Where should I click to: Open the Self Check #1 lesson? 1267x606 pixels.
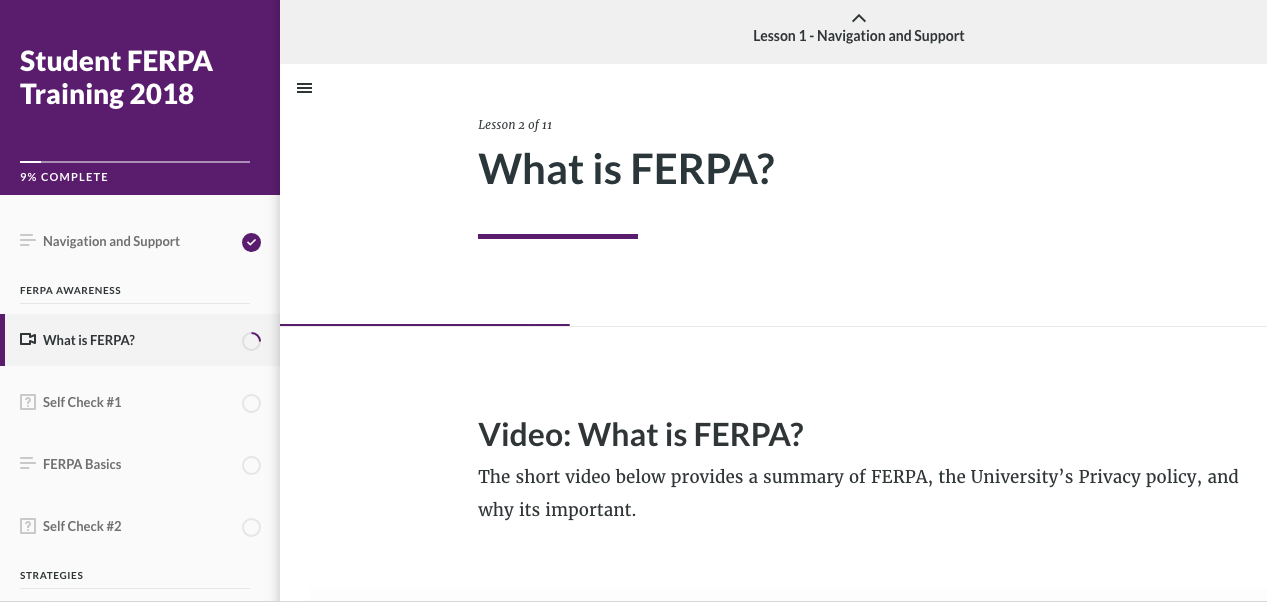pyautogui.click(x=140, y=402)
